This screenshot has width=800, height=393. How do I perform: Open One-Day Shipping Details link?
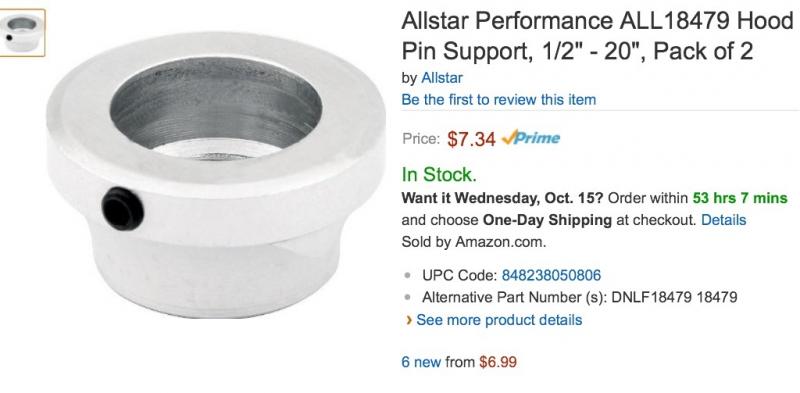[x=723, y=220]
